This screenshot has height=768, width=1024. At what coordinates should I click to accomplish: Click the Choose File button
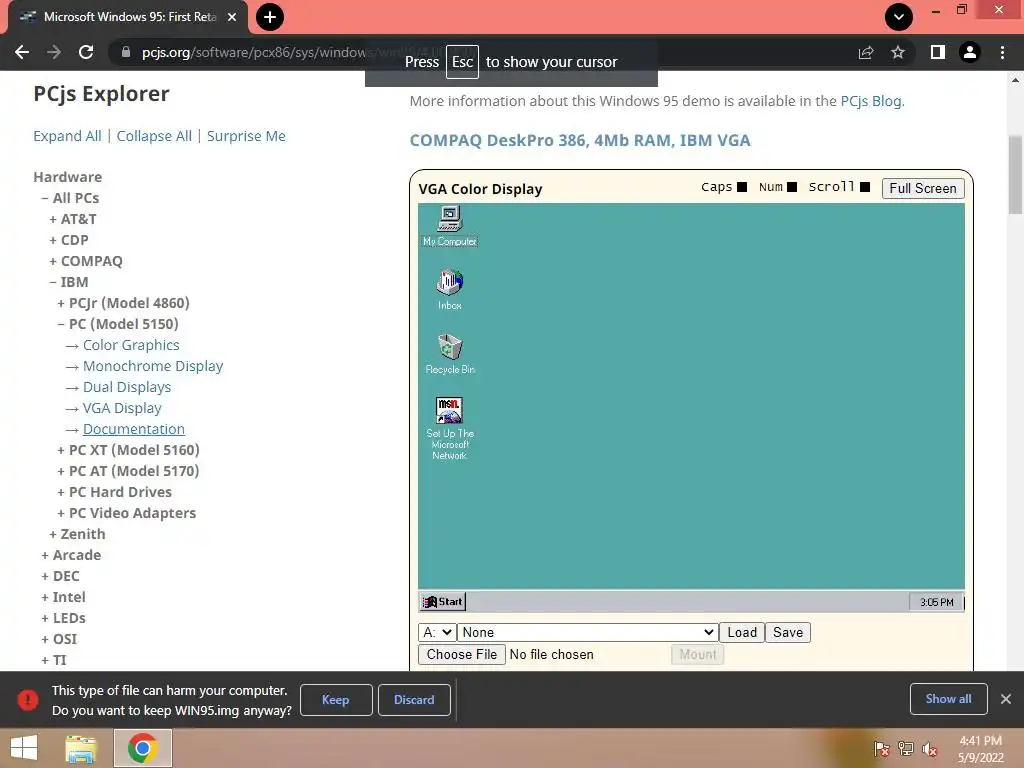click(462, 654)
